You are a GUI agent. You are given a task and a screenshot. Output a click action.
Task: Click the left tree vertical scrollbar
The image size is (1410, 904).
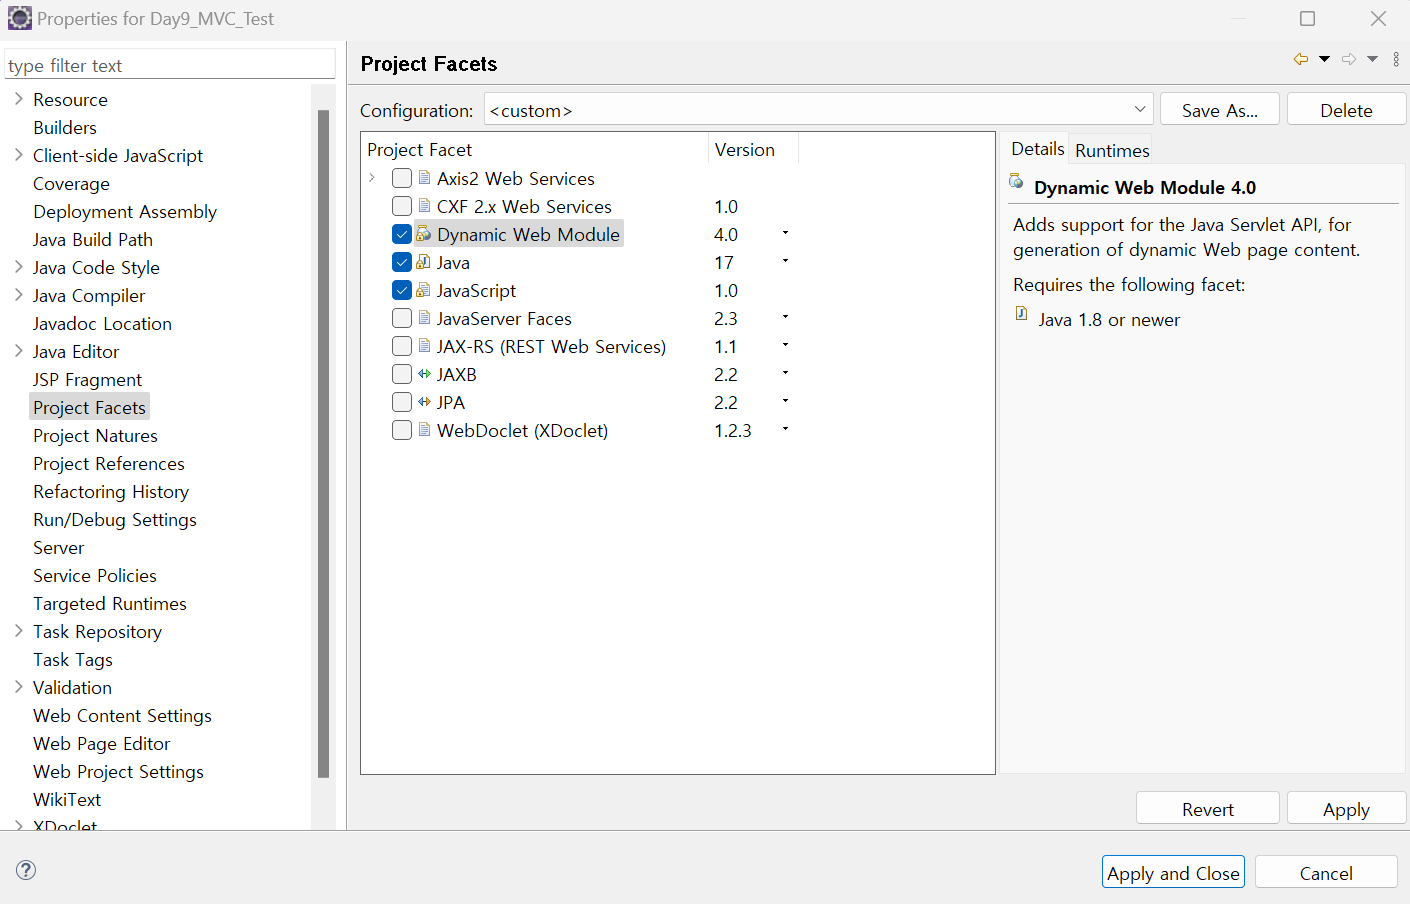323,443
